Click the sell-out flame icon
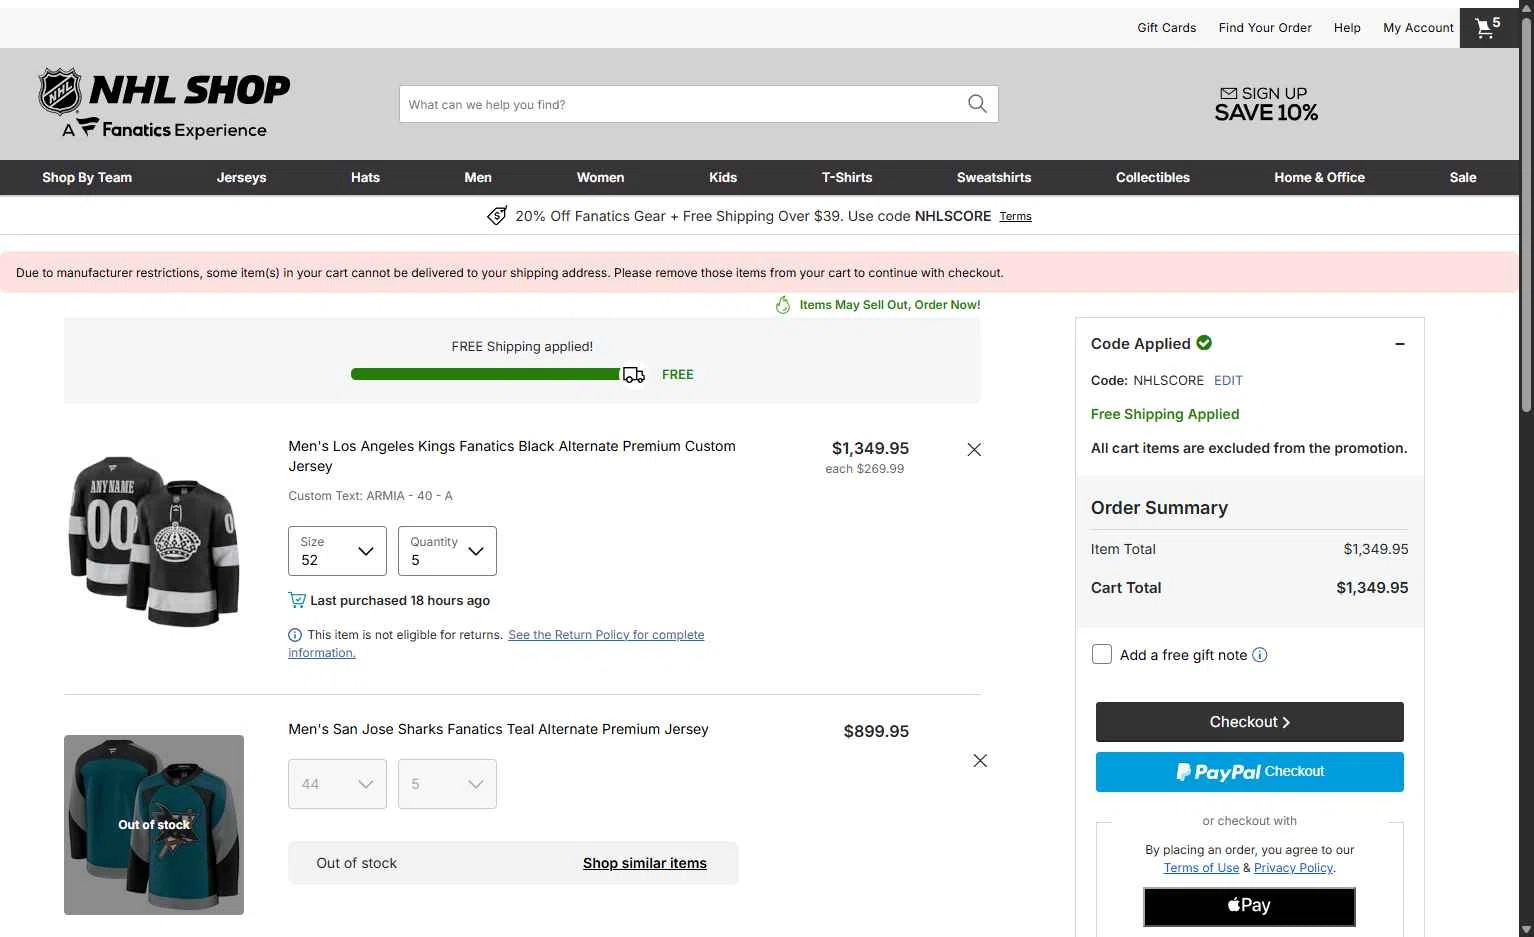 (x=783, y=305)
